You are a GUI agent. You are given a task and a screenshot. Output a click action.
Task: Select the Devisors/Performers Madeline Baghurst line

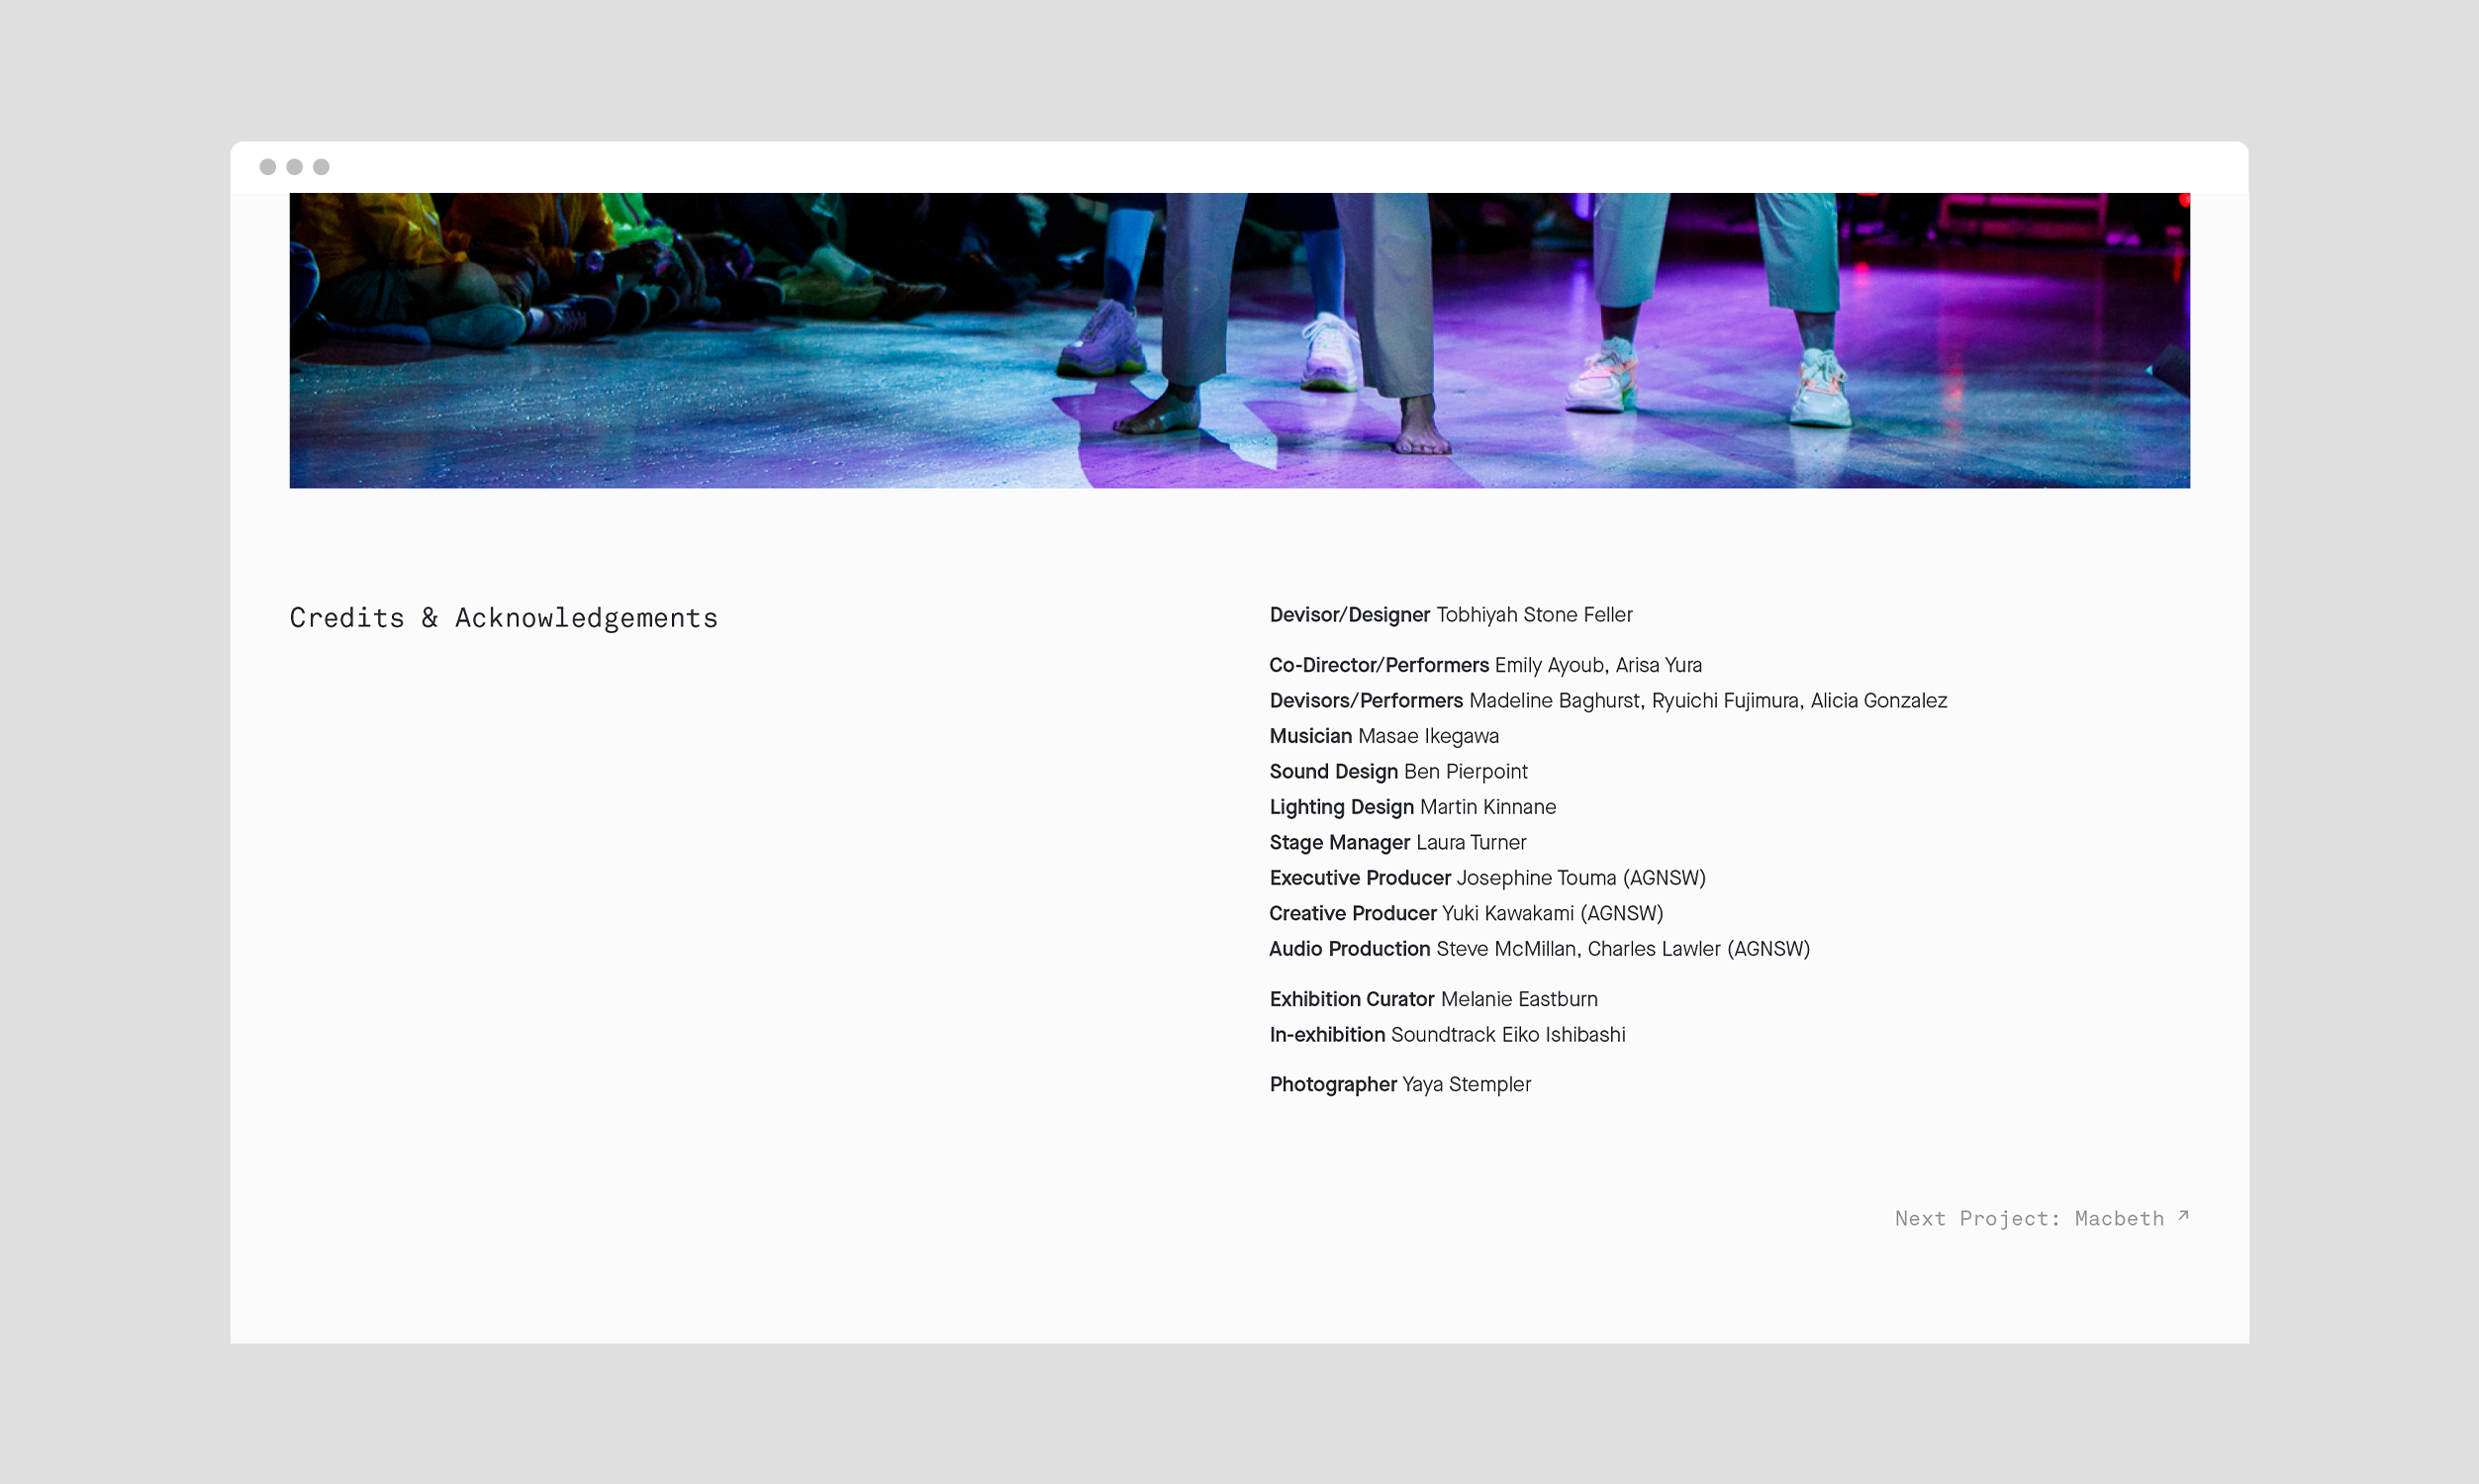tap(1608, 700)
